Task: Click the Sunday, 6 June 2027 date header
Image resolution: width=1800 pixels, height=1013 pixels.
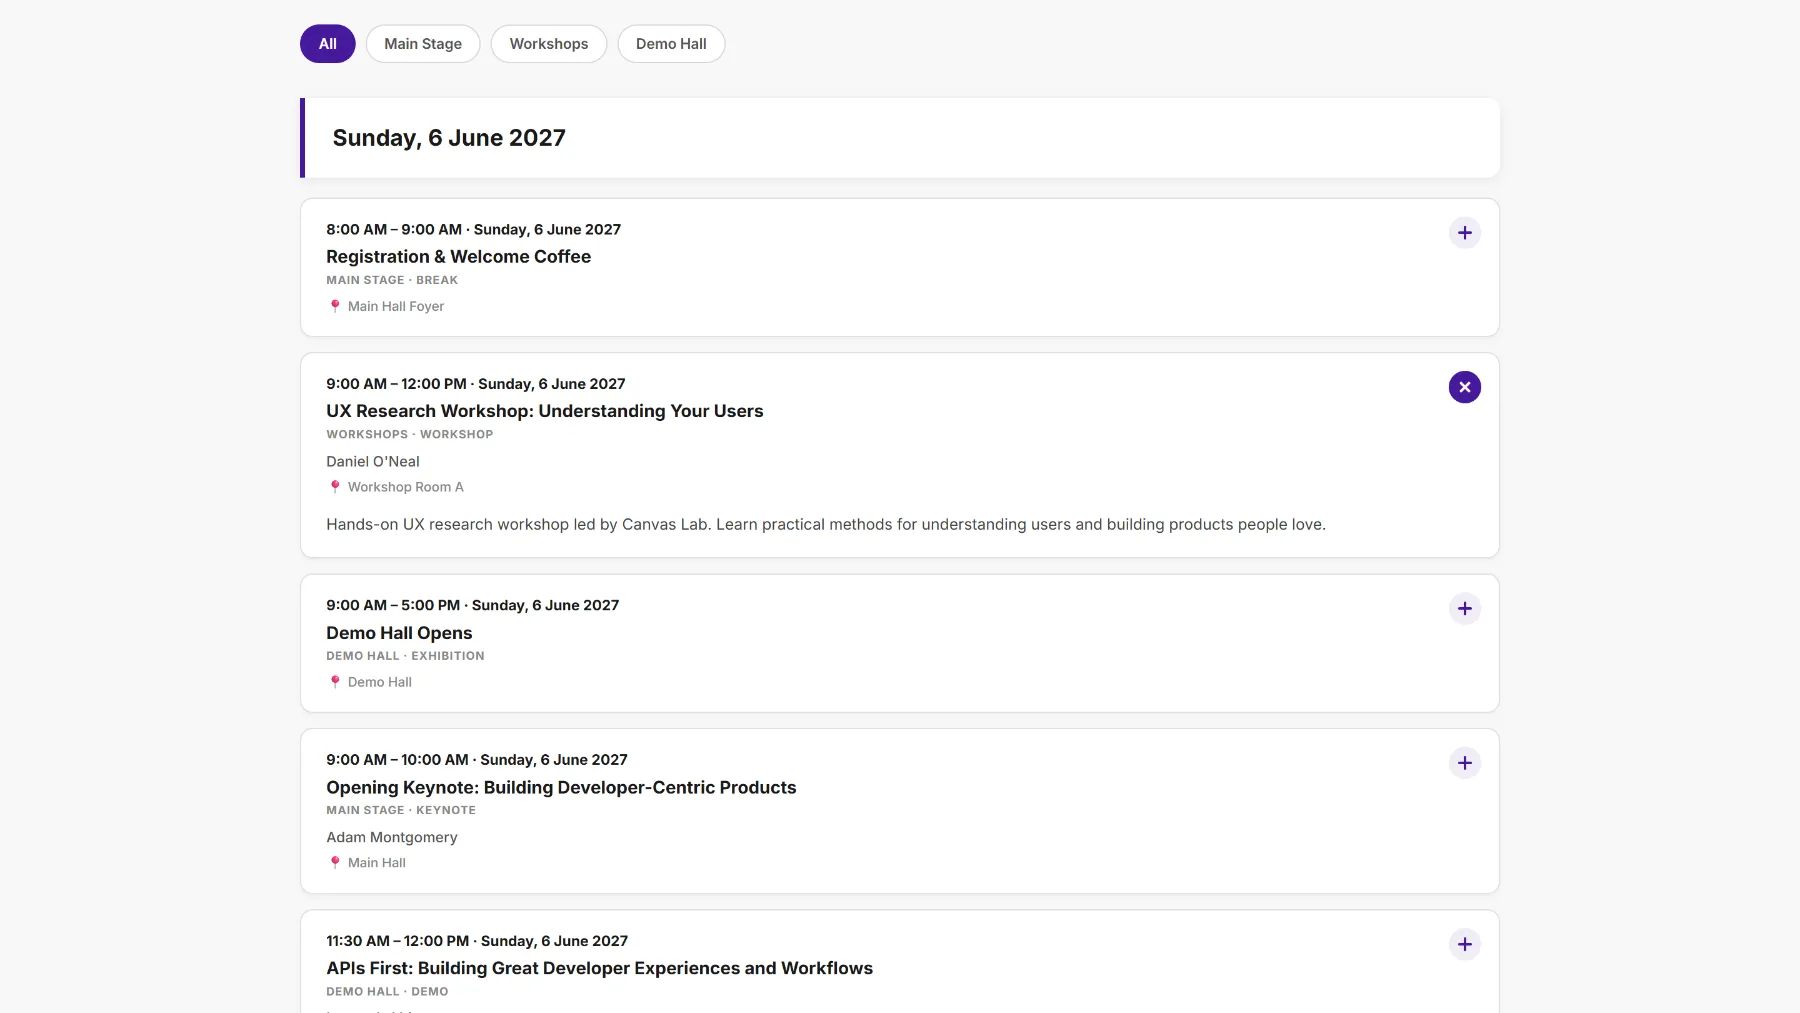Action: tap(449, 138)
